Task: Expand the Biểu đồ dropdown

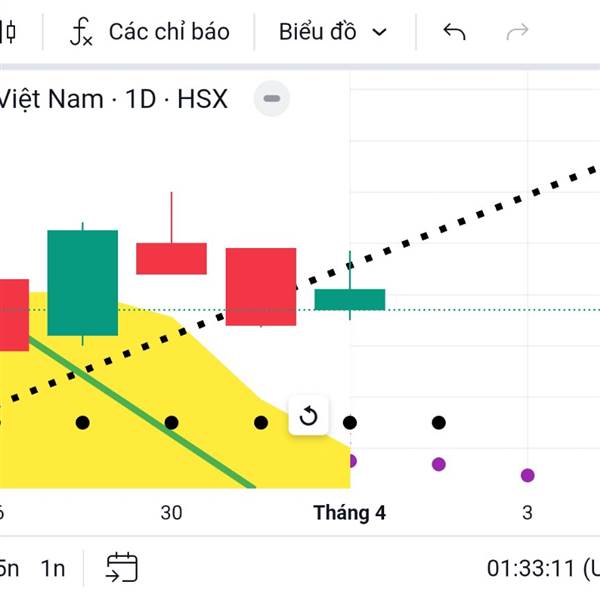Action: click(332, 32)
